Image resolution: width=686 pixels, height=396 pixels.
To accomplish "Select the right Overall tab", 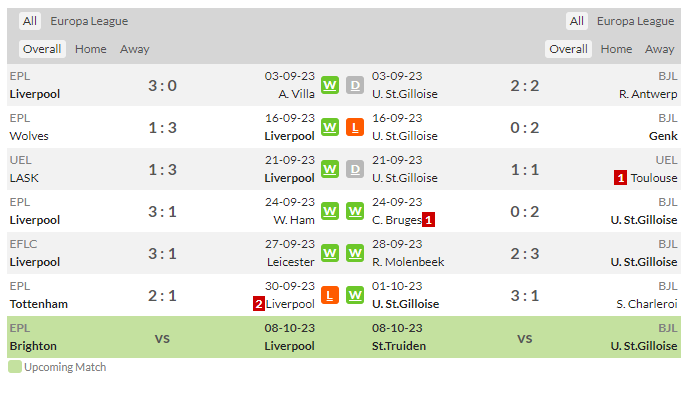I will pos(568,49).
